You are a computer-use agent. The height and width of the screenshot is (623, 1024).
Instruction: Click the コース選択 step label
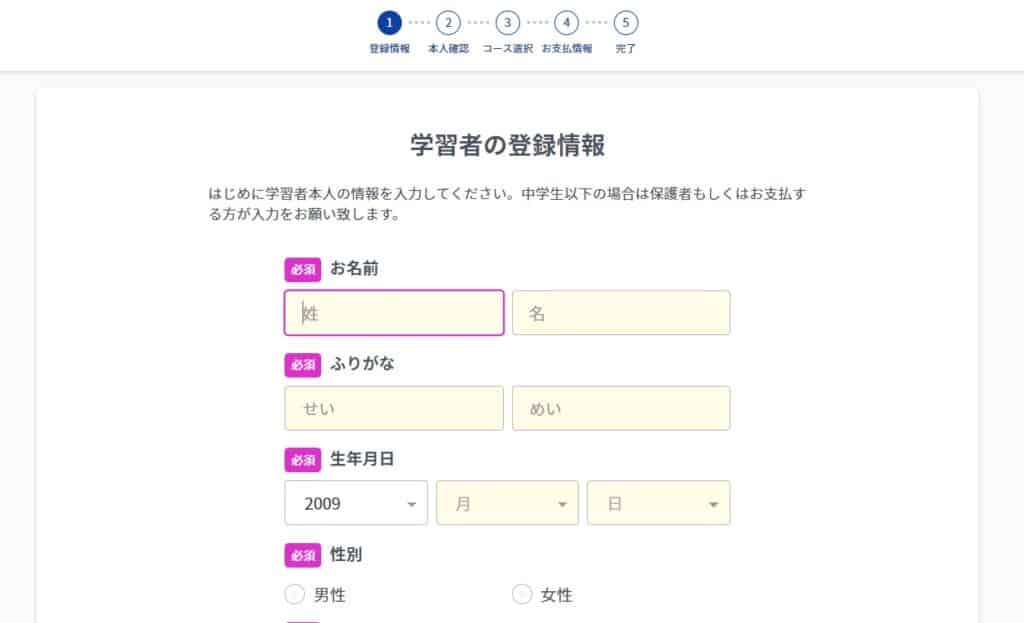coord(507,48)
